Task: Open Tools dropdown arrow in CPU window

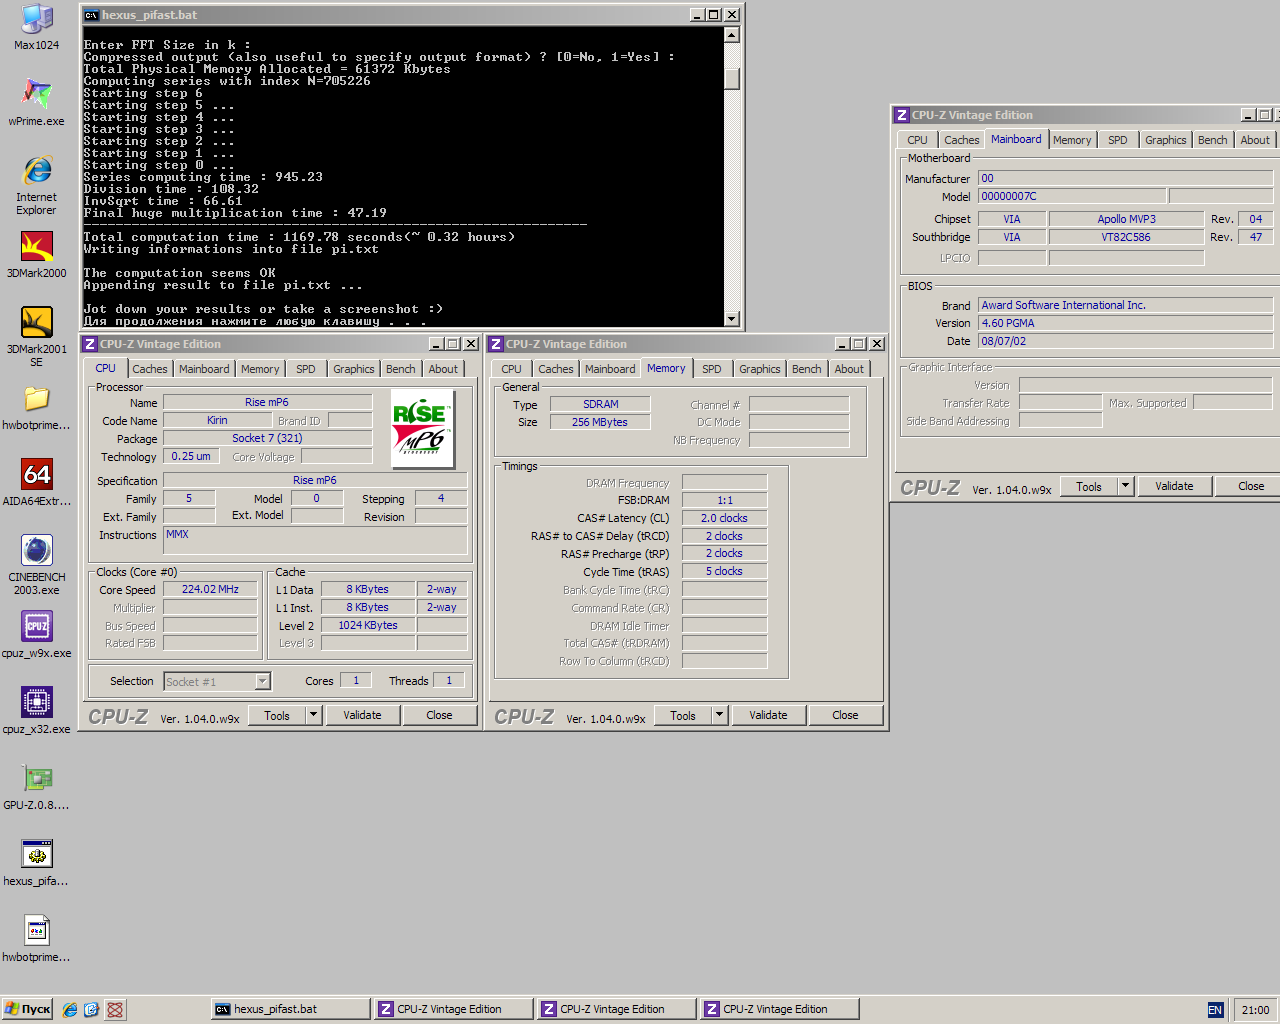Action: point(313,715)
